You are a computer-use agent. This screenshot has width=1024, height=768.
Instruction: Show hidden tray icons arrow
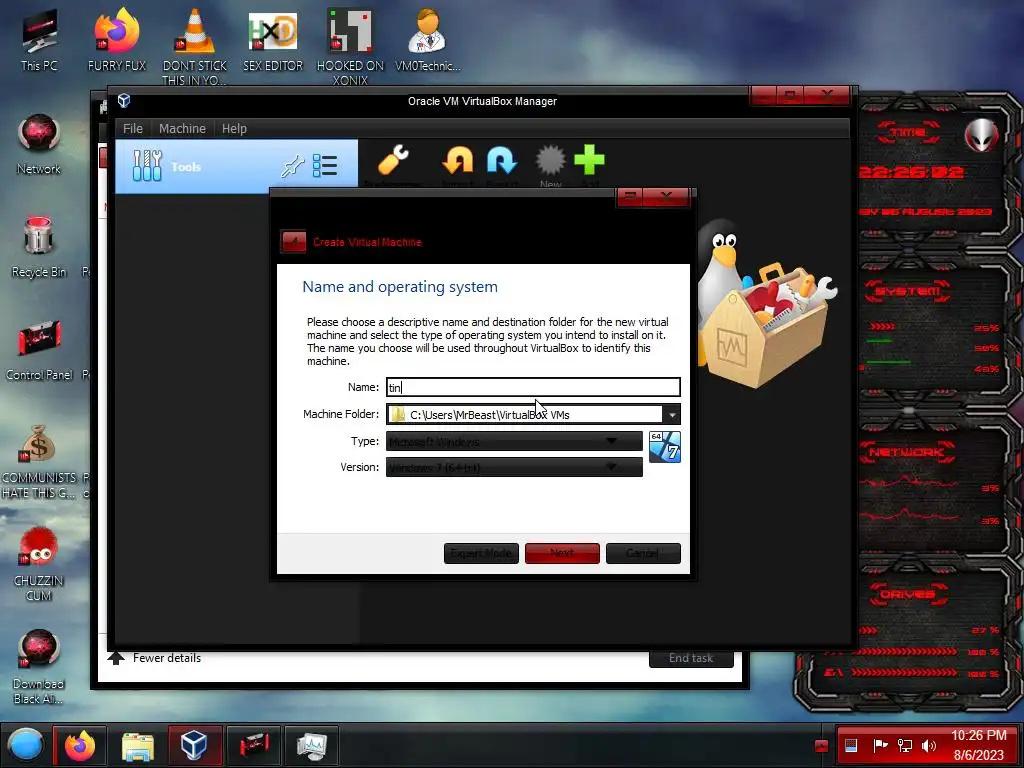click(x=822, y=746)
